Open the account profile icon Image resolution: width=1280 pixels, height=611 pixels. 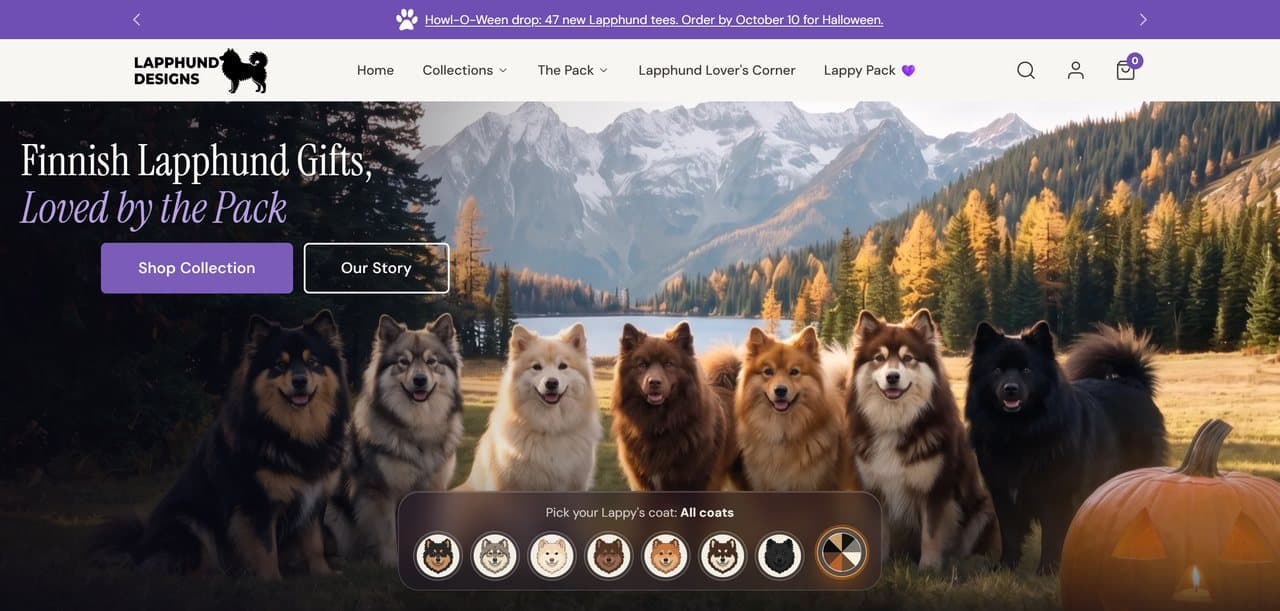pyautogui.click(x=1076, y=70)
